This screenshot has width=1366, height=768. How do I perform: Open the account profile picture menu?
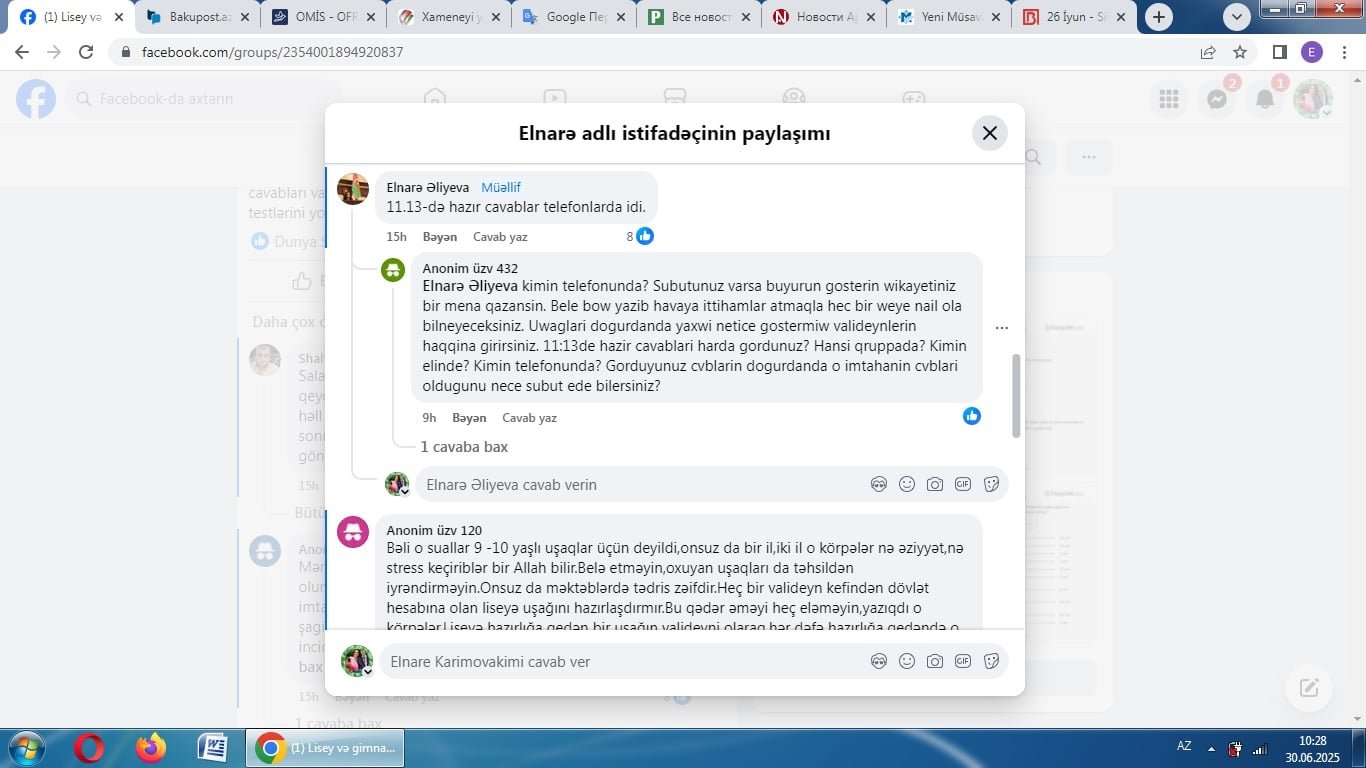pyautogui.click(x=1313, y=99)
